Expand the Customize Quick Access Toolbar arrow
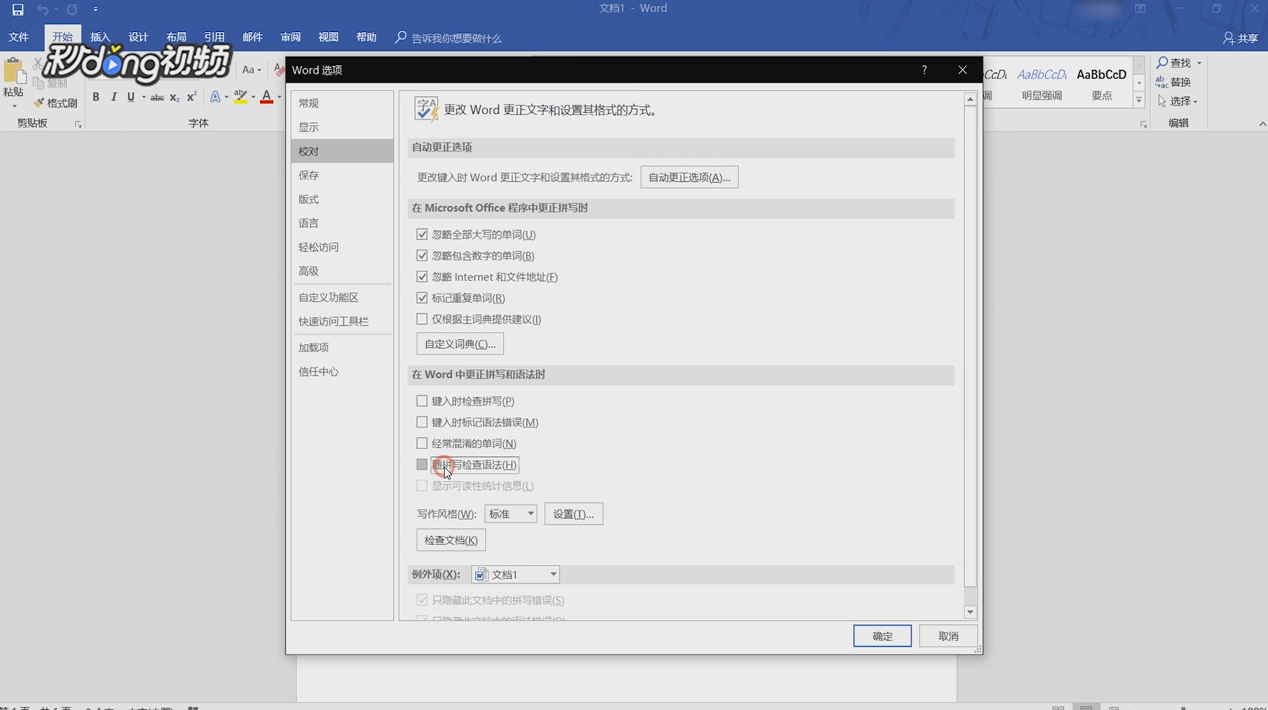 96,9
